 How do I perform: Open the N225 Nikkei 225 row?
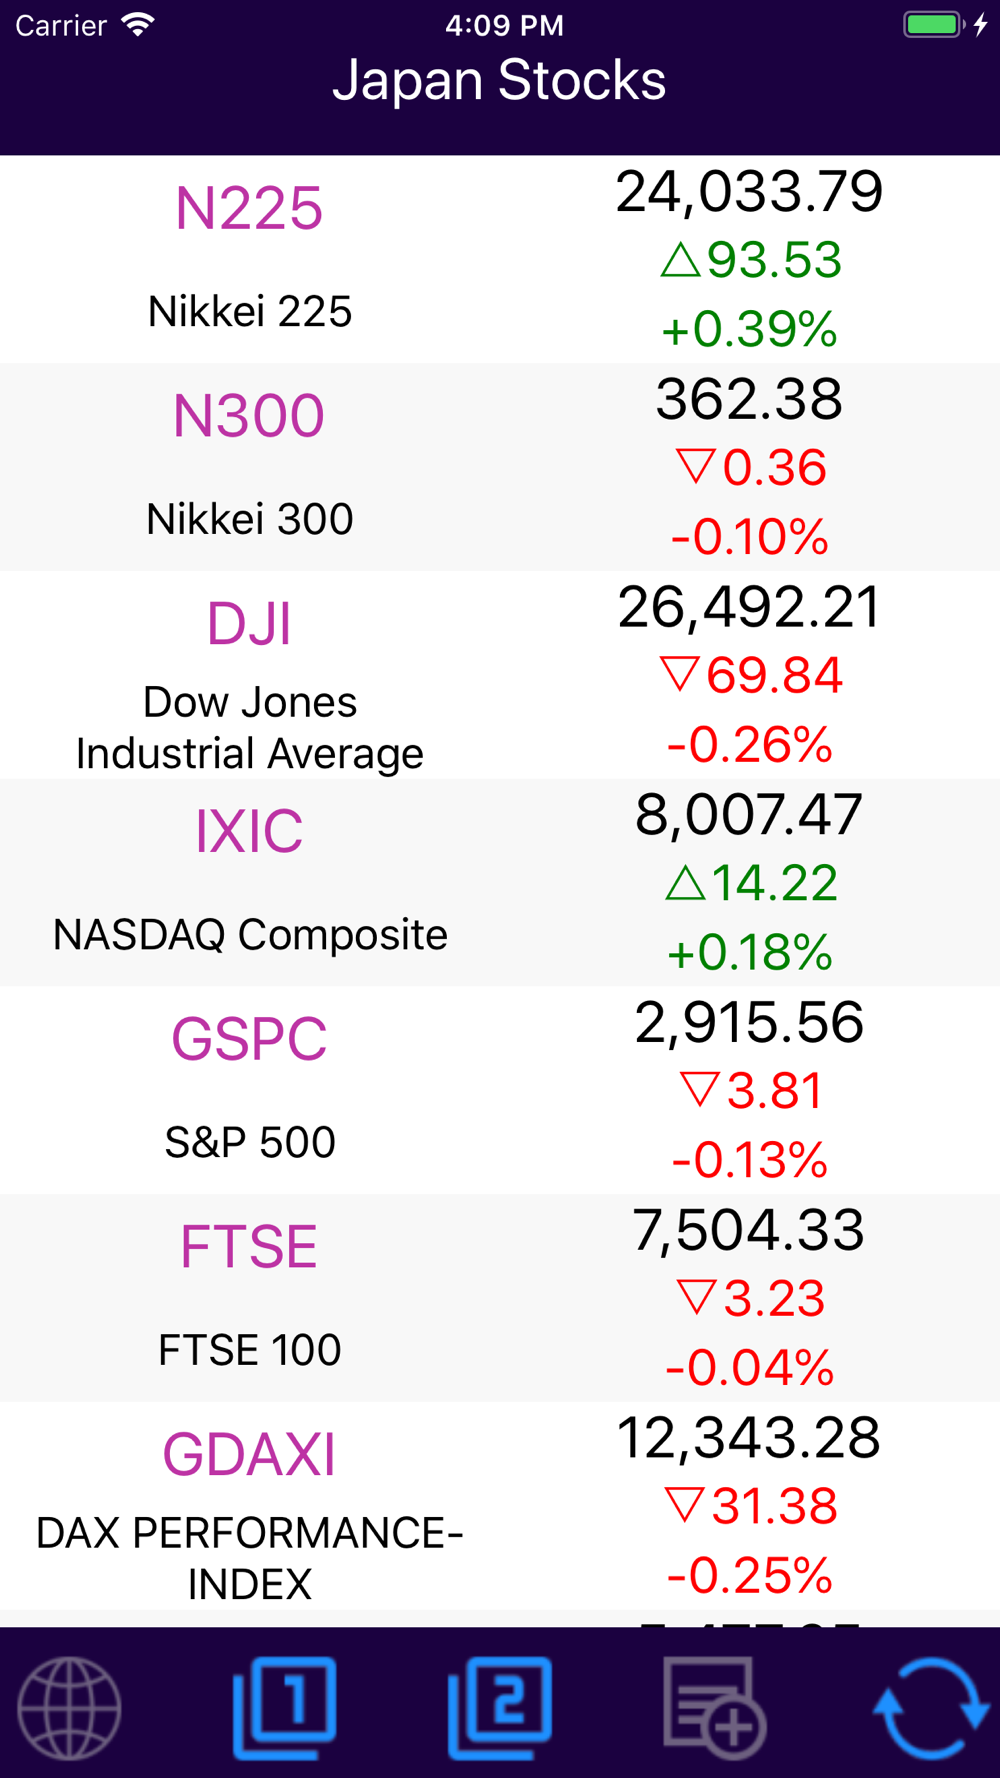pos(500,260)
